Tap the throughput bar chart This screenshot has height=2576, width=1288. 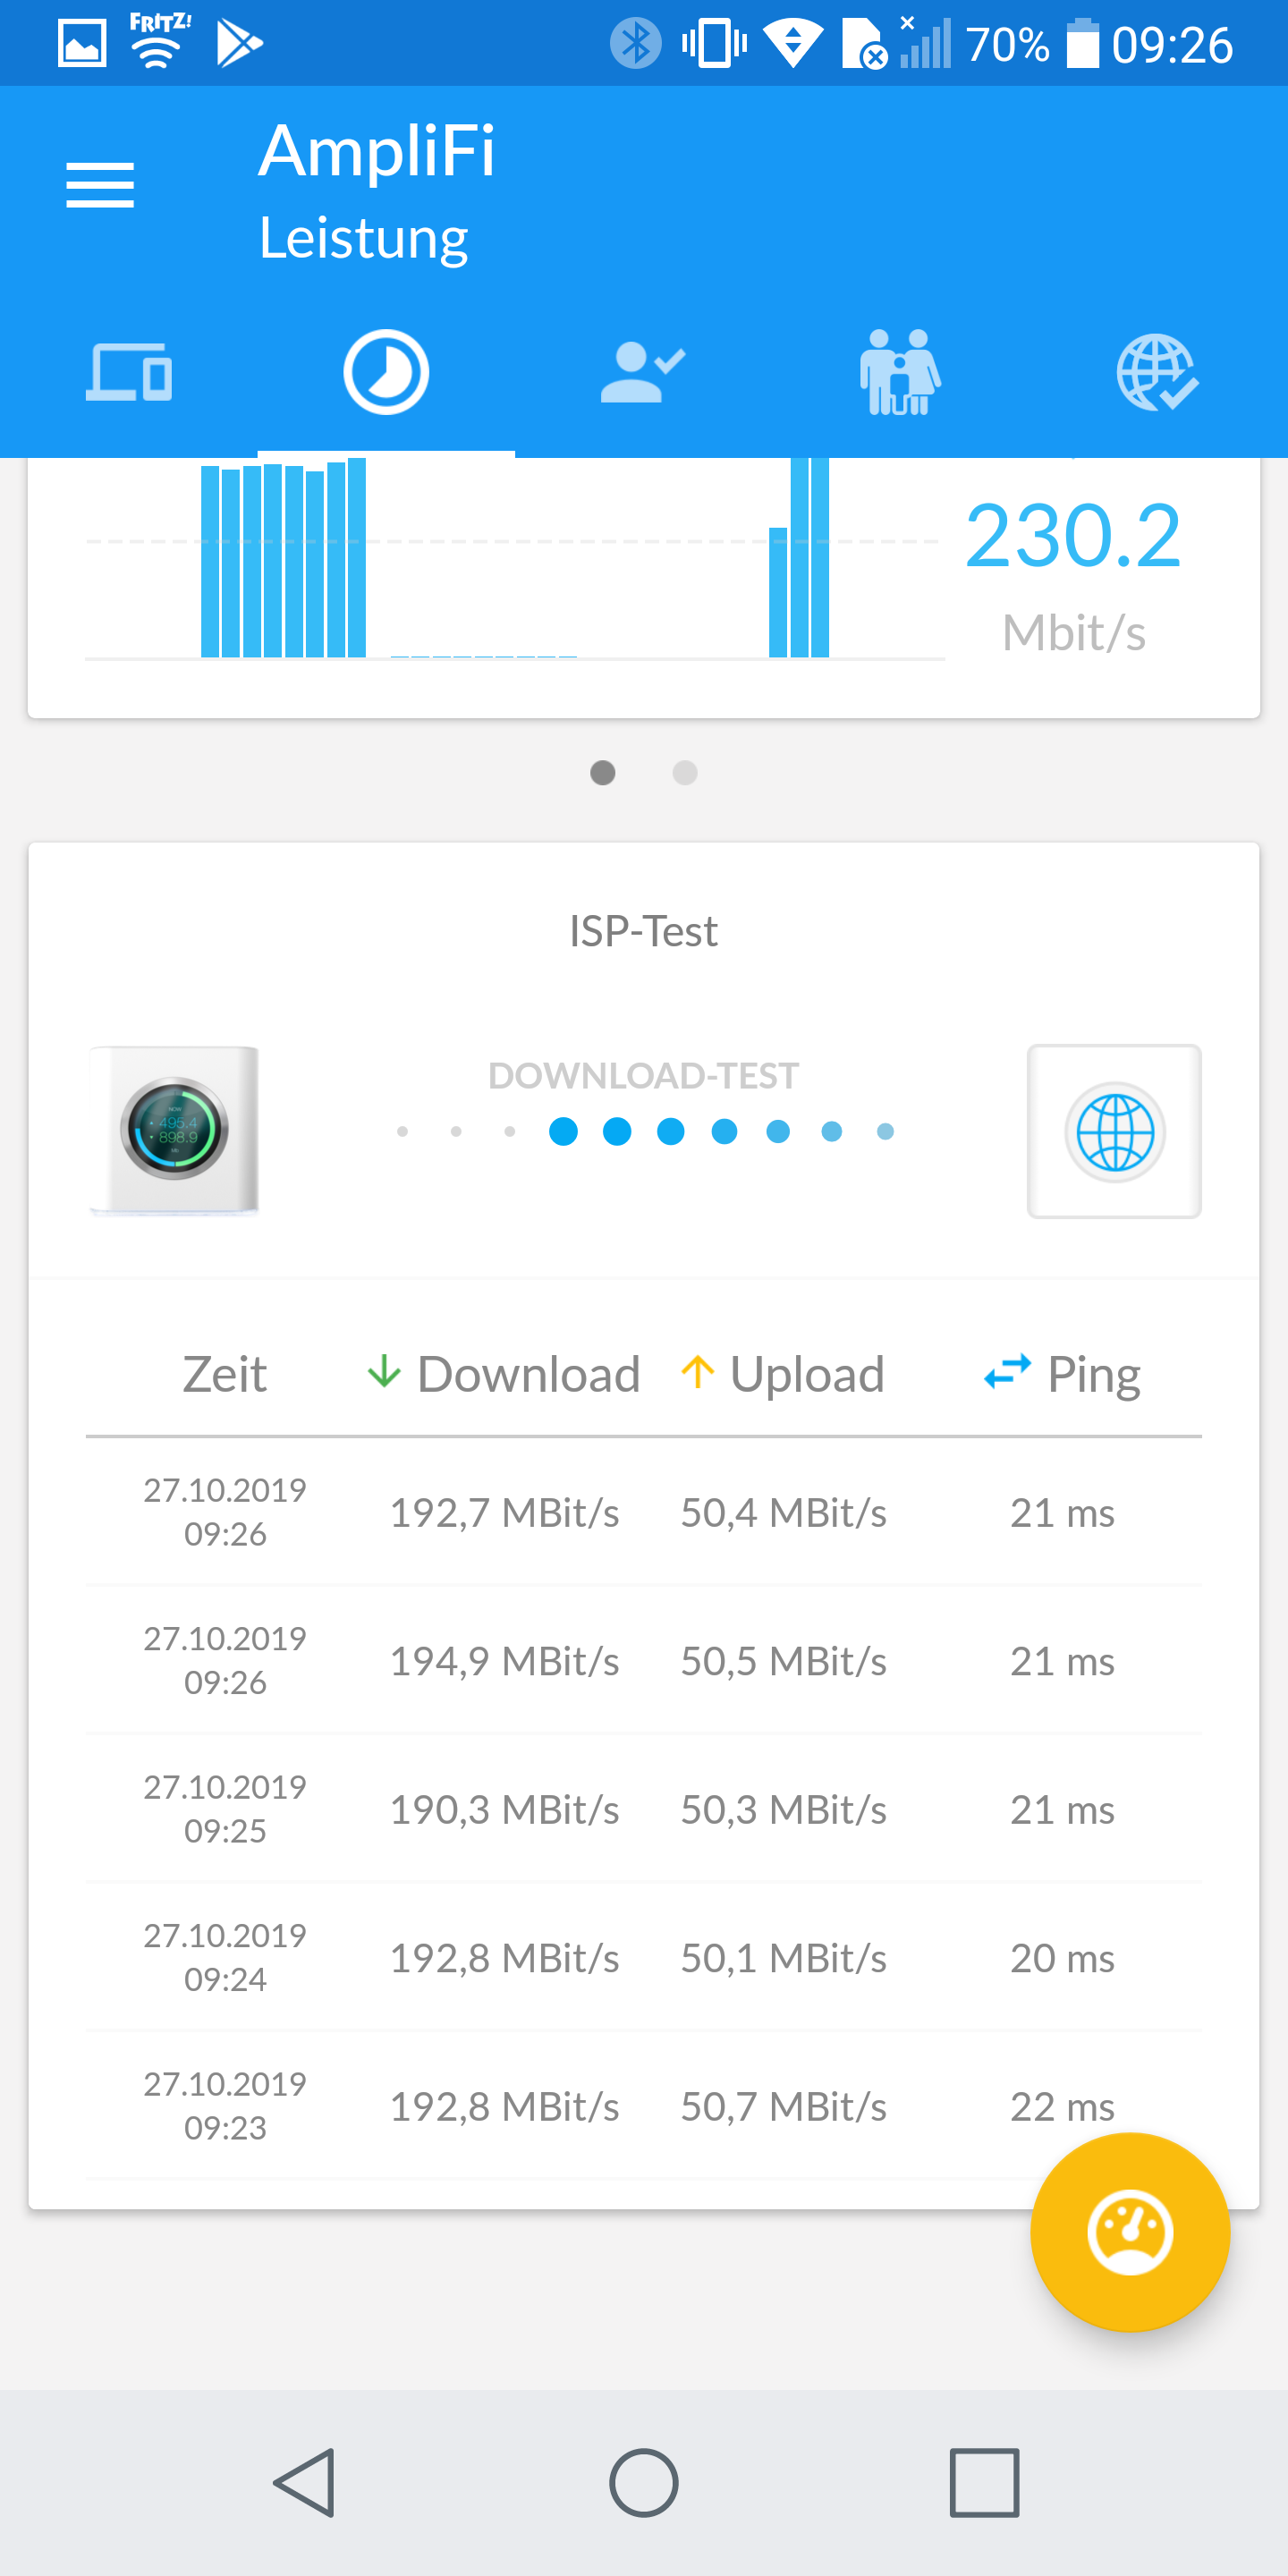pyautogui.click(x=514, y=558)
